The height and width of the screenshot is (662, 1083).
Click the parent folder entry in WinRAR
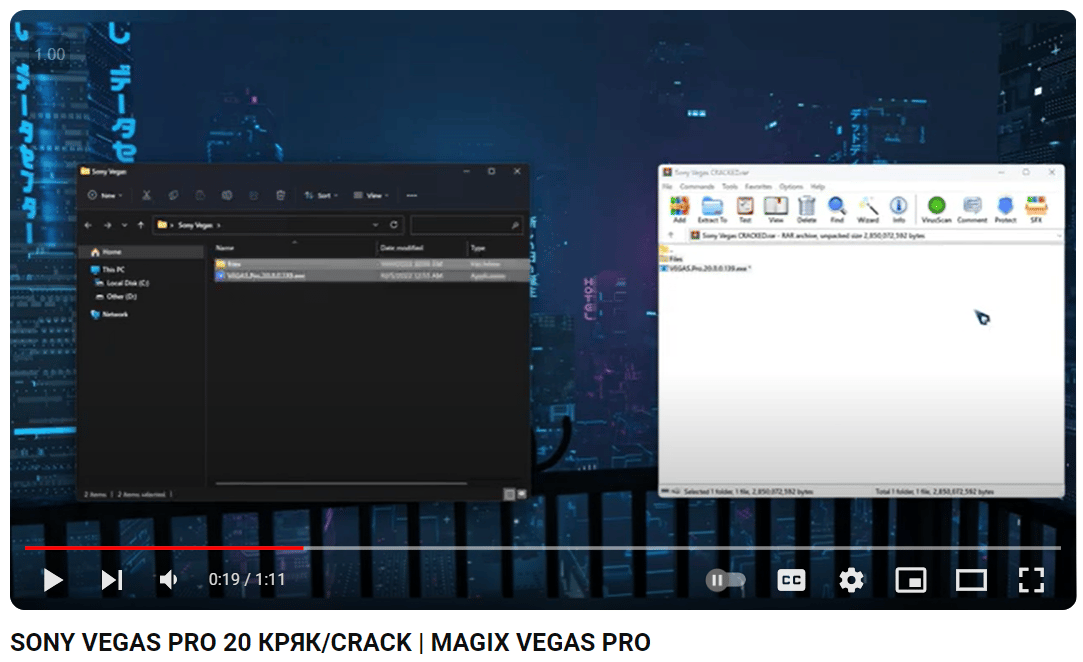click(665, 249)
